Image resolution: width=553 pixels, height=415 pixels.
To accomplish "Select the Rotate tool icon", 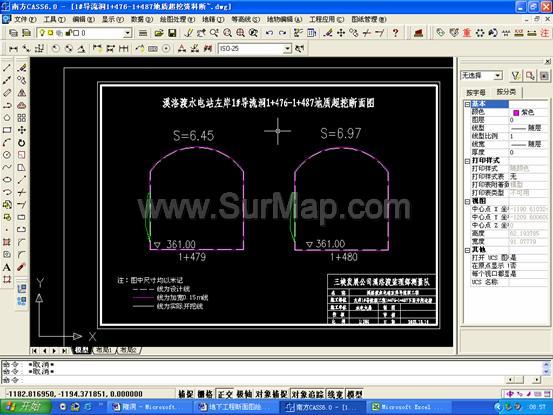I will point(22,142).
